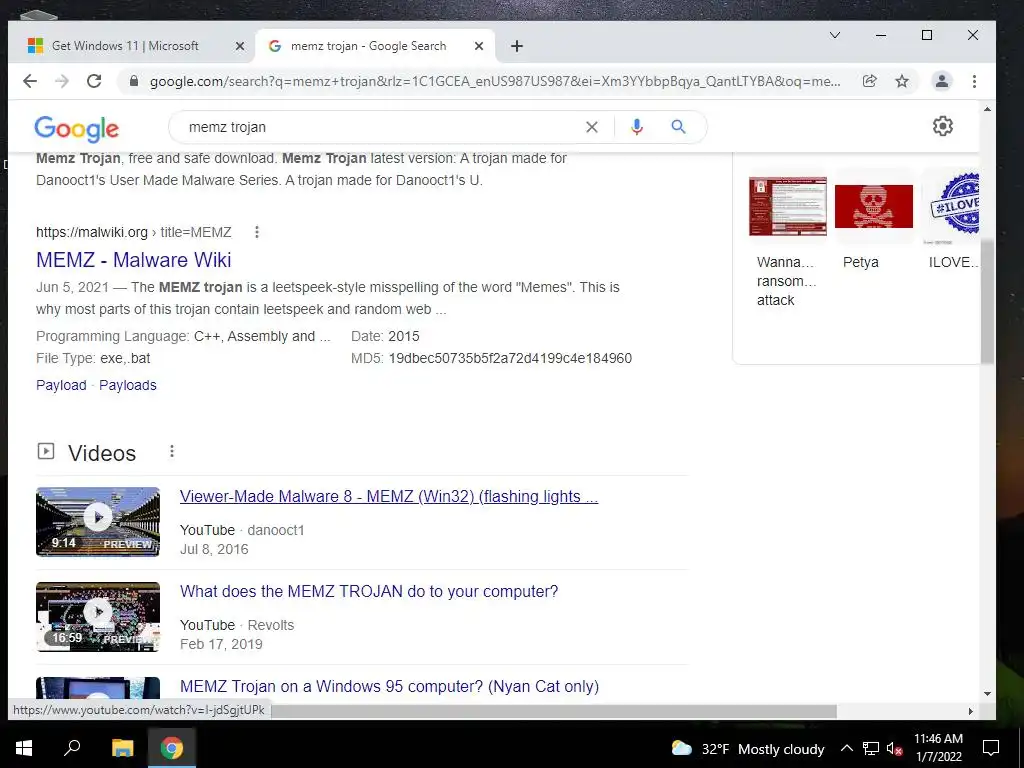This screenshot has width=1024, height=768.
Task: Bookmark this page with the star
Action: tap(902, 81)
